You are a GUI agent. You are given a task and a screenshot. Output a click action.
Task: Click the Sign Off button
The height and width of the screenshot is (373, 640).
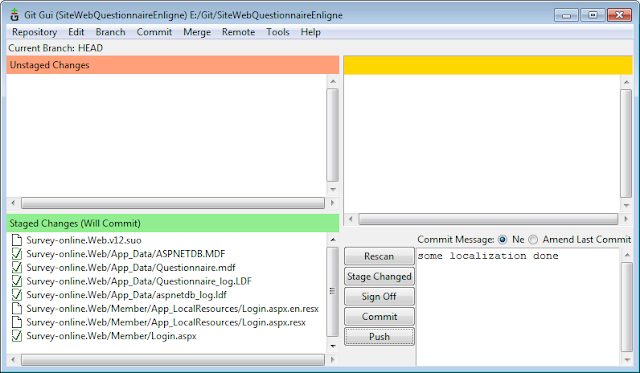click(379, 296)
